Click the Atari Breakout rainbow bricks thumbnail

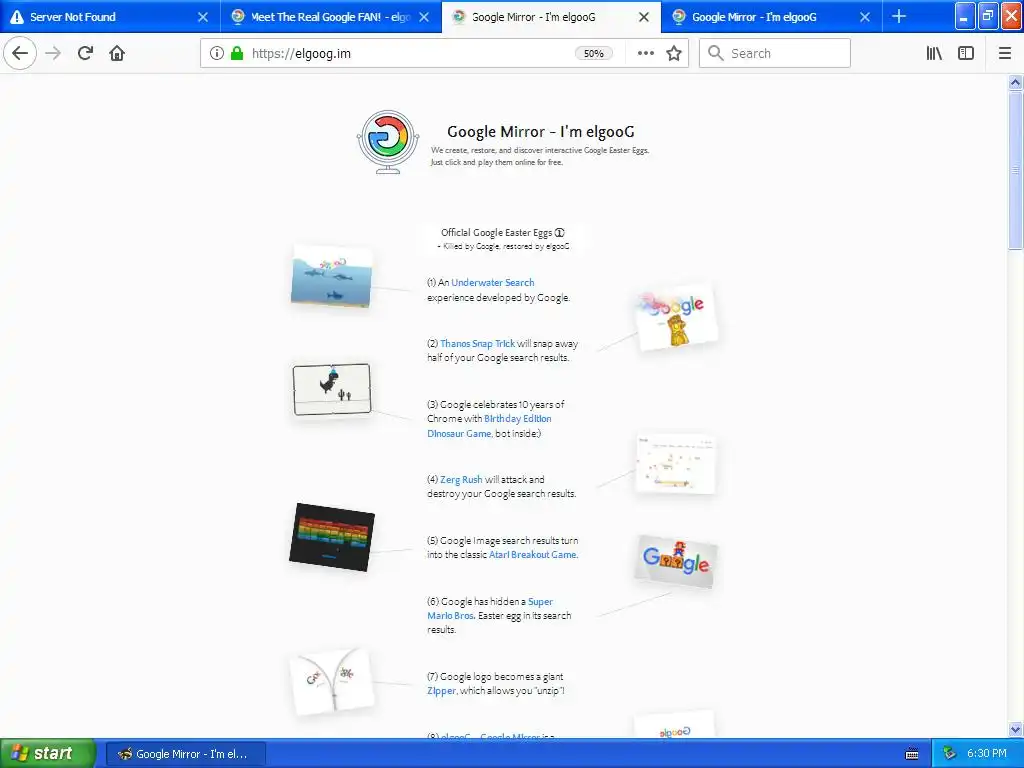[x=332, y=537]
